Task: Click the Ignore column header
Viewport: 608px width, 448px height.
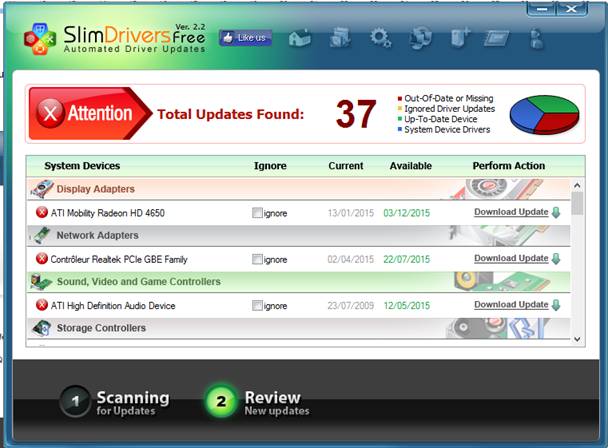Action: coord(270,166)
